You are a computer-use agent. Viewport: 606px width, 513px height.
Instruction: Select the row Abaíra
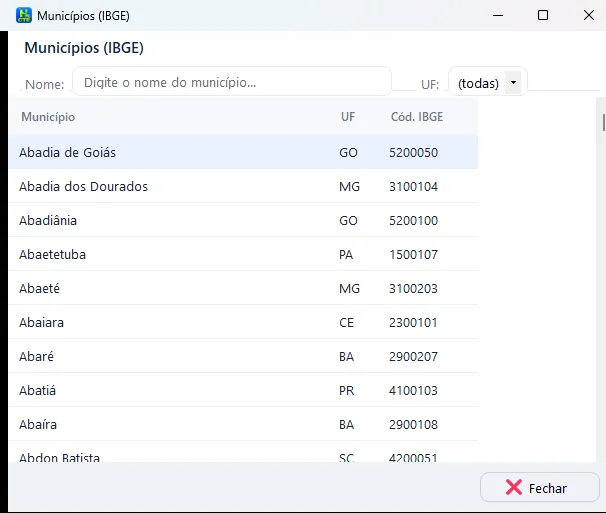click(243, 424)
